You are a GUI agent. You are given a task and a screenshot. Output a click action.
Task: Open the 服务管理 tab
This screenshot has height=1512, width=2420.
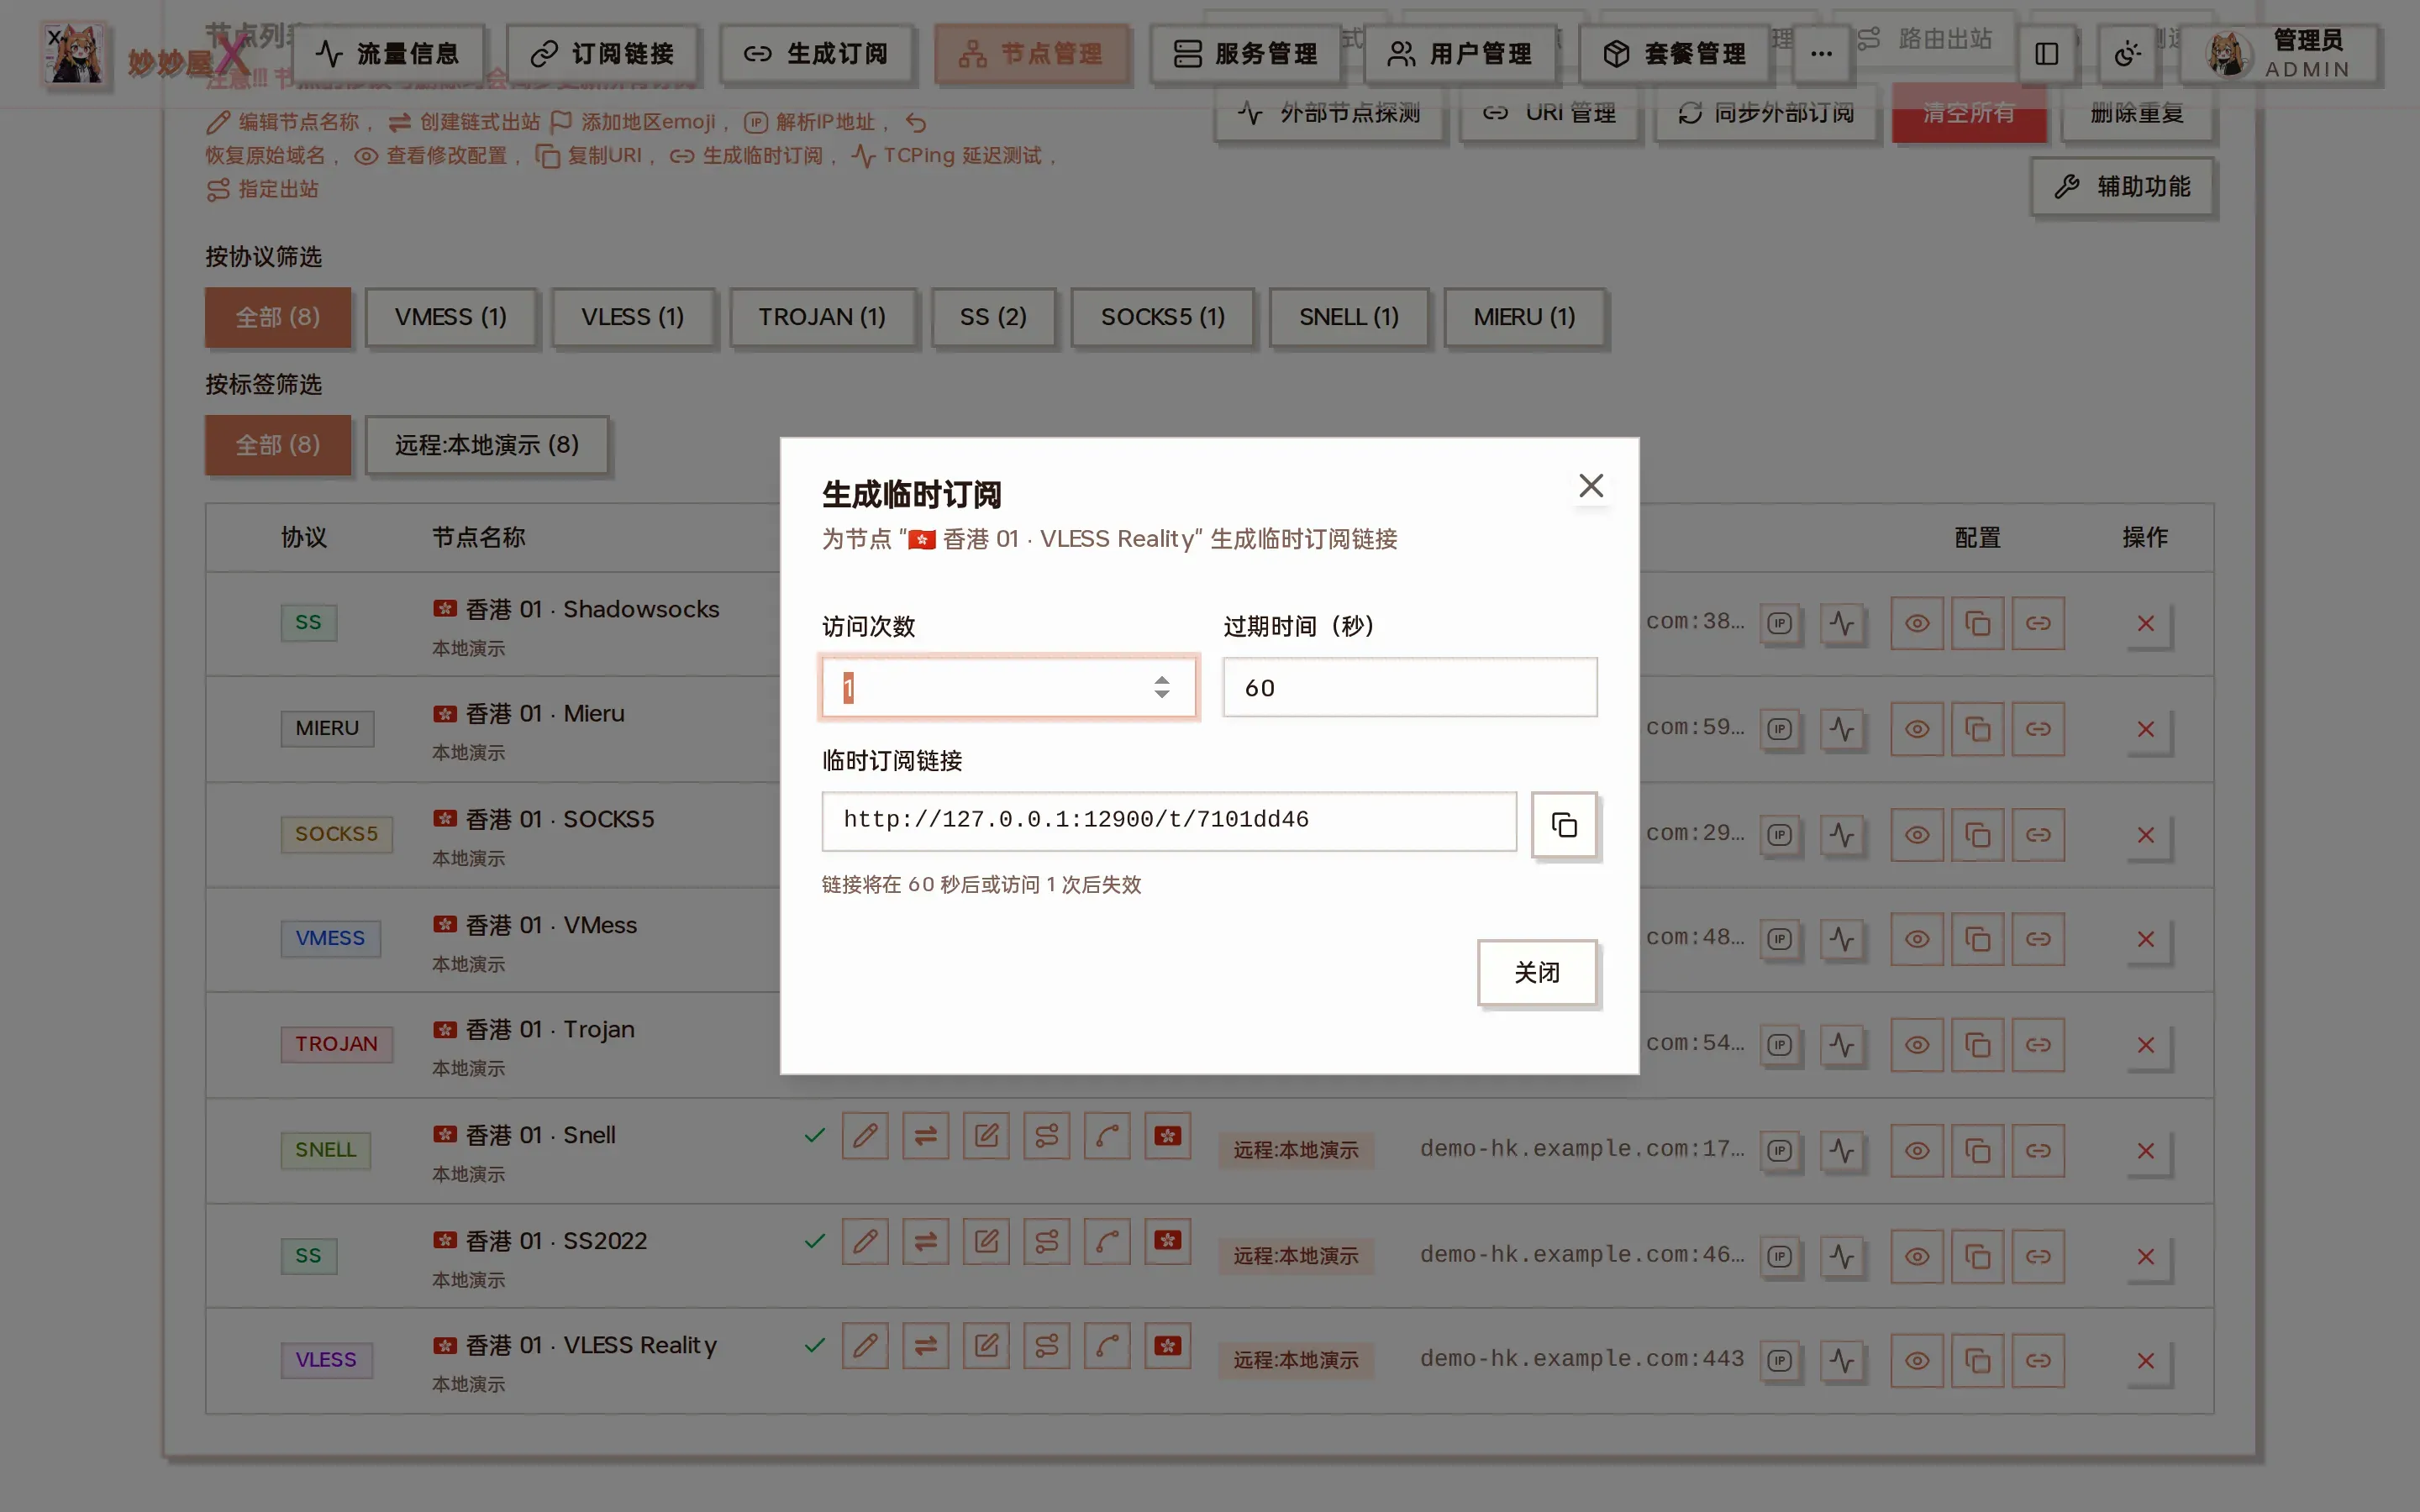click(1246, 53)
